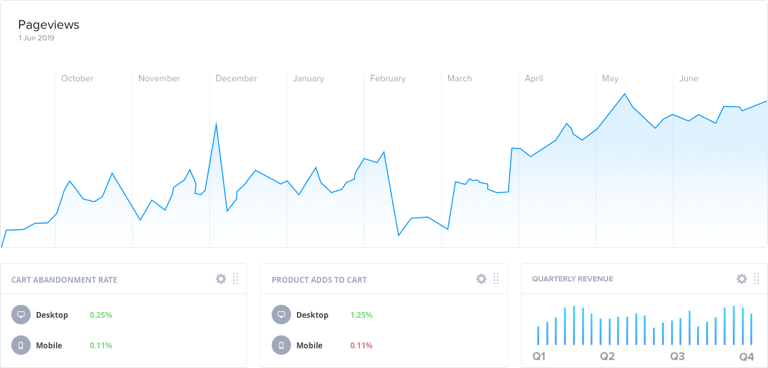Open settings gear on Quarterly Revenue card
This screenshot has width=768, height=368.
[742, 279]
